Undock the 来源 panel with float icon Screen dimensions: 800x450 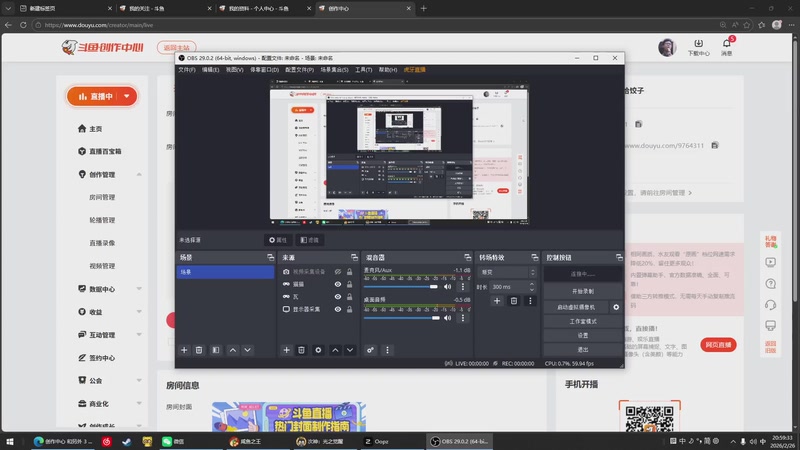(354, 258)
